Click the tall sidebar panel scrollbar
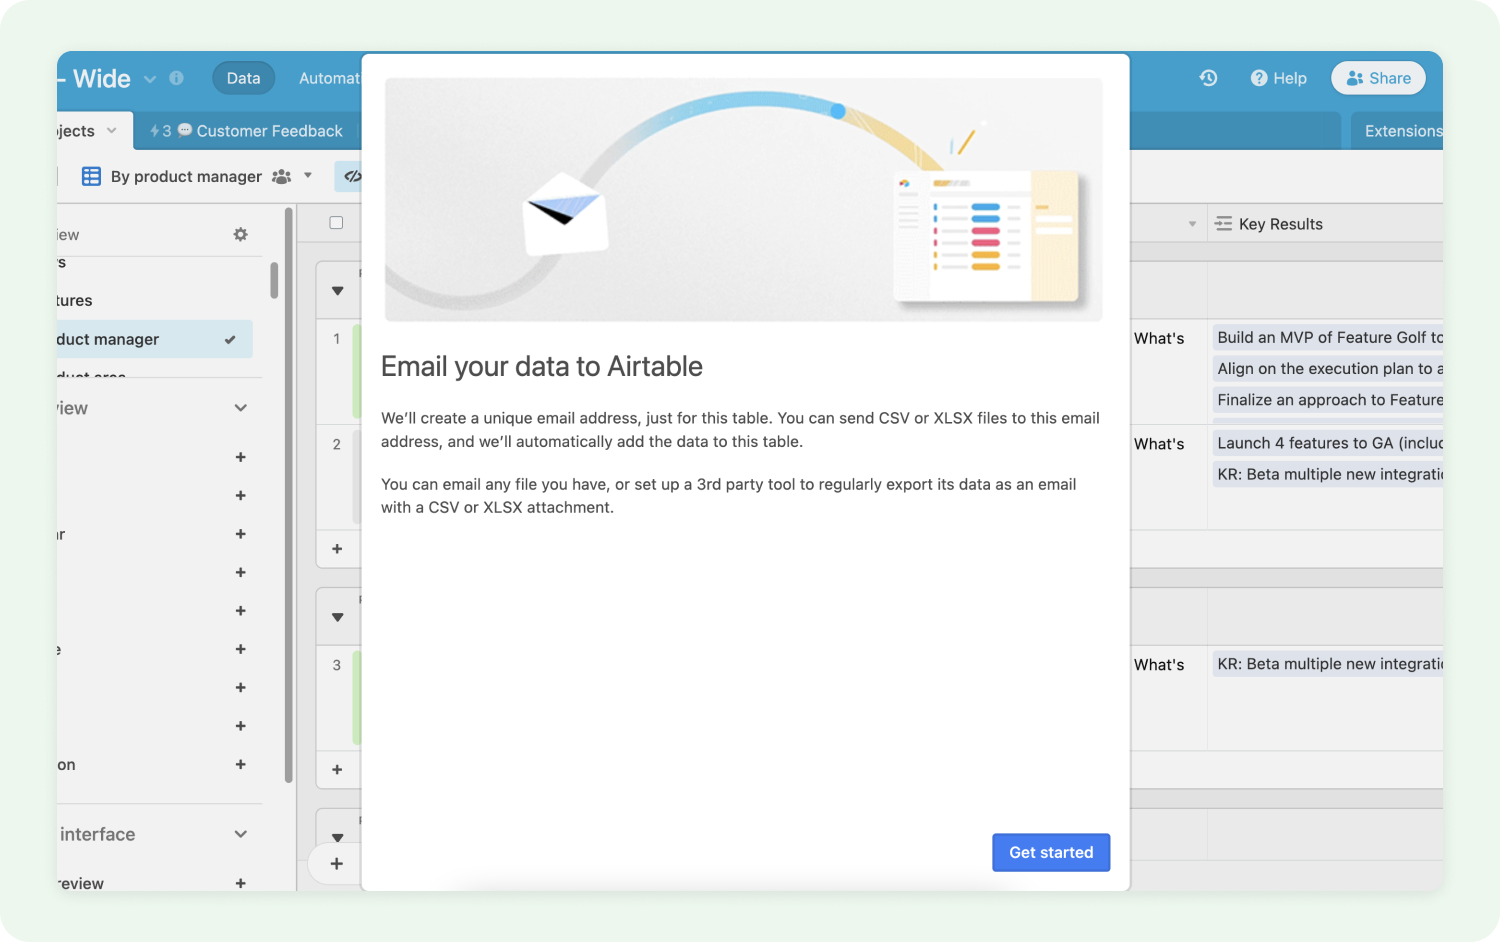The height and width of the screenshot is (943, 1500). (x=289, y=495)
